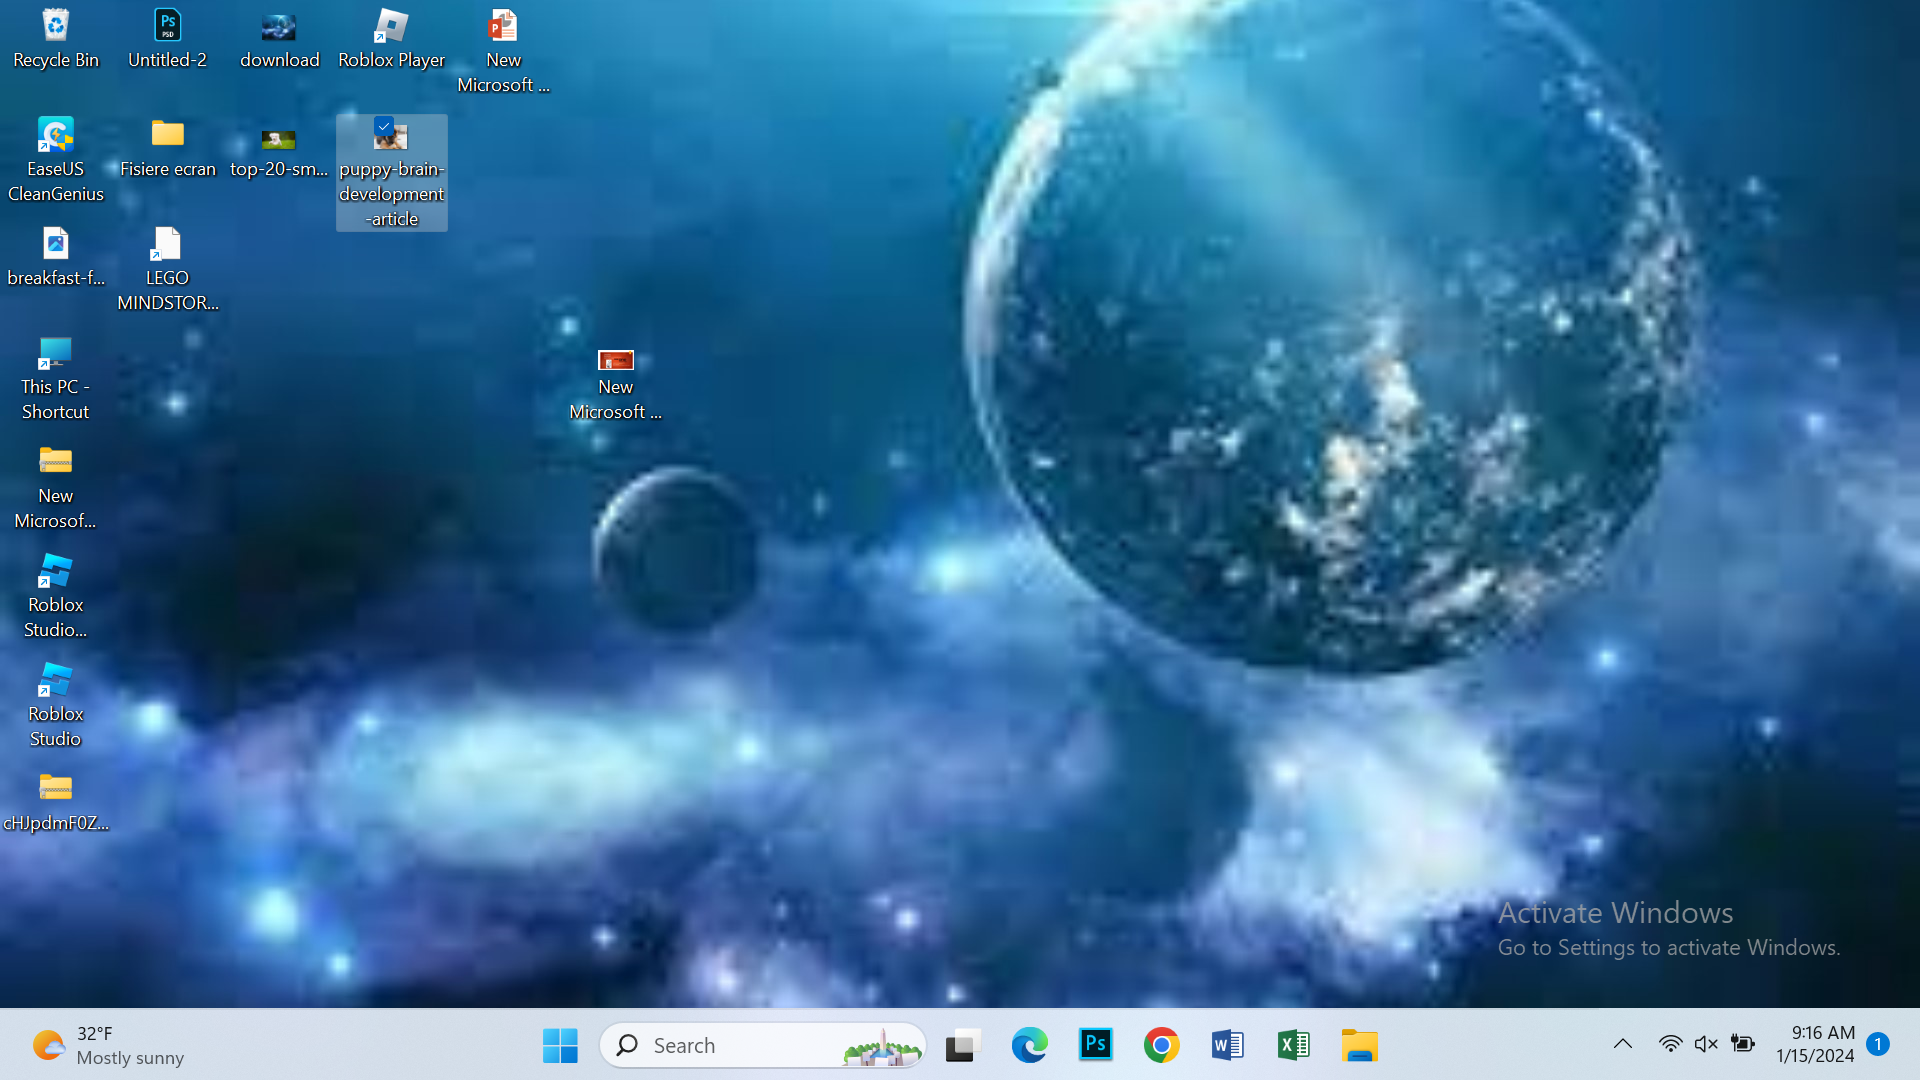Select the breakfast-f... image file icon

coord(56,258)
